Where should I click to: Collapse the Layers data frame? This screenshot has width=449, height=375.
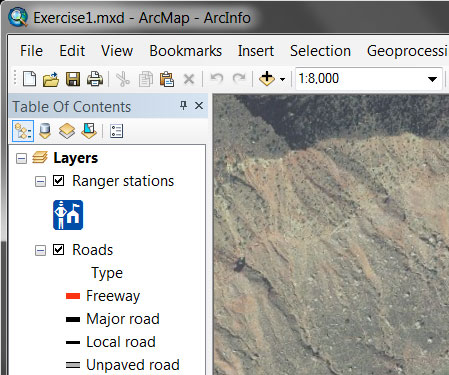point(21,158)
